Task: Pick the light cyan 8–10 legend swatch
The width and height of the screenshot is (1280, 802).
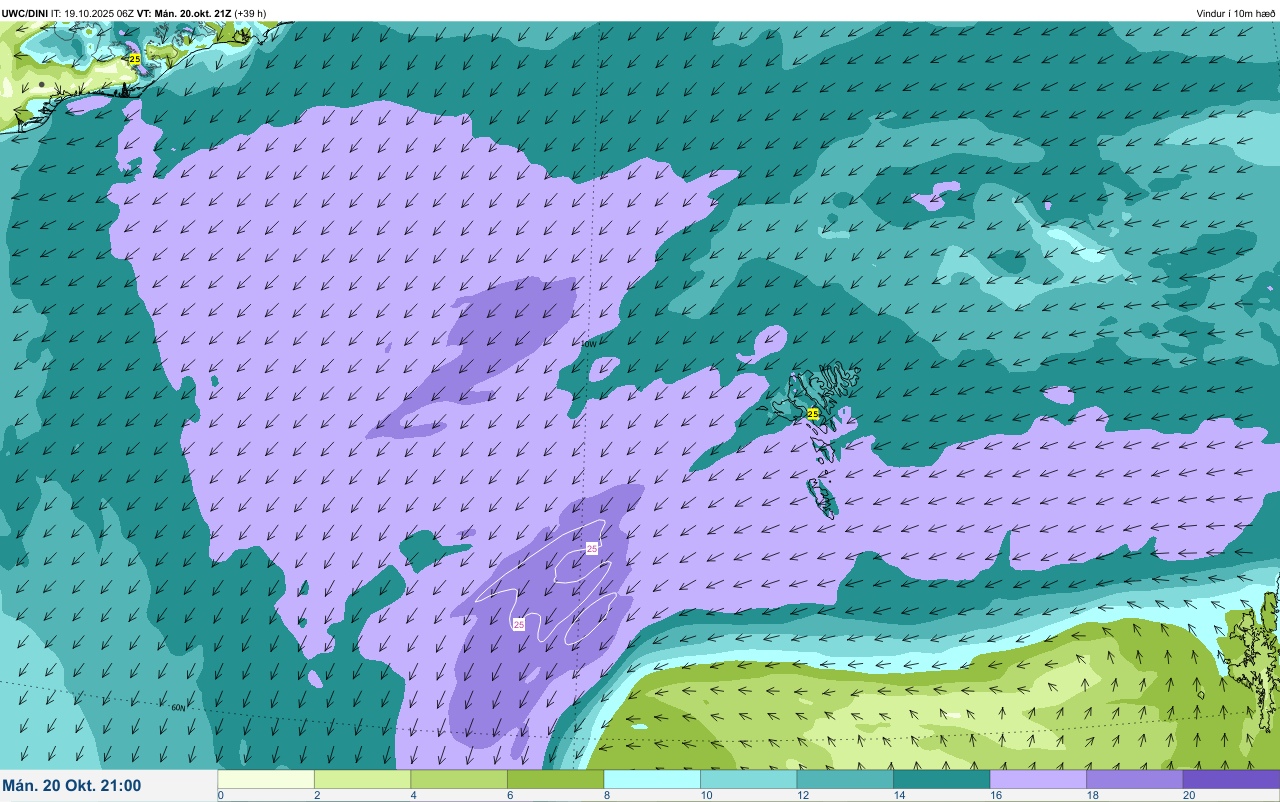Action: click(652, 779)
